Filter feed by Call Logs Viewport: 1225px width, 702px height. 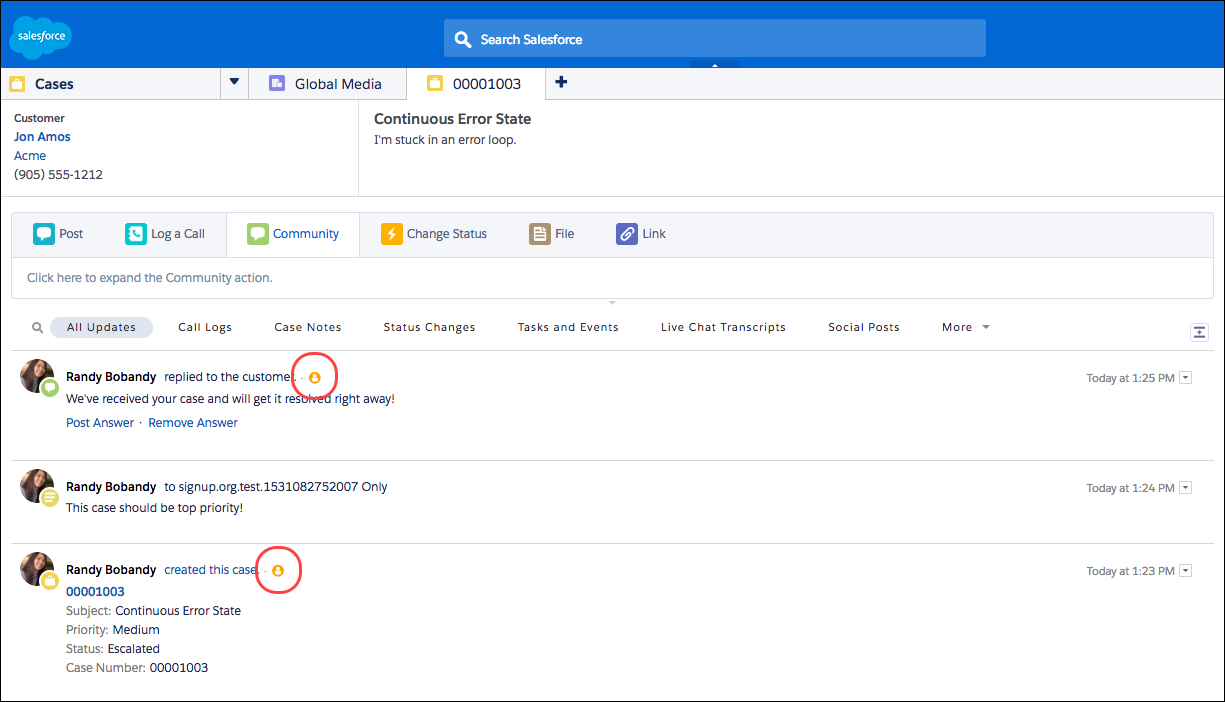(205, 327)
